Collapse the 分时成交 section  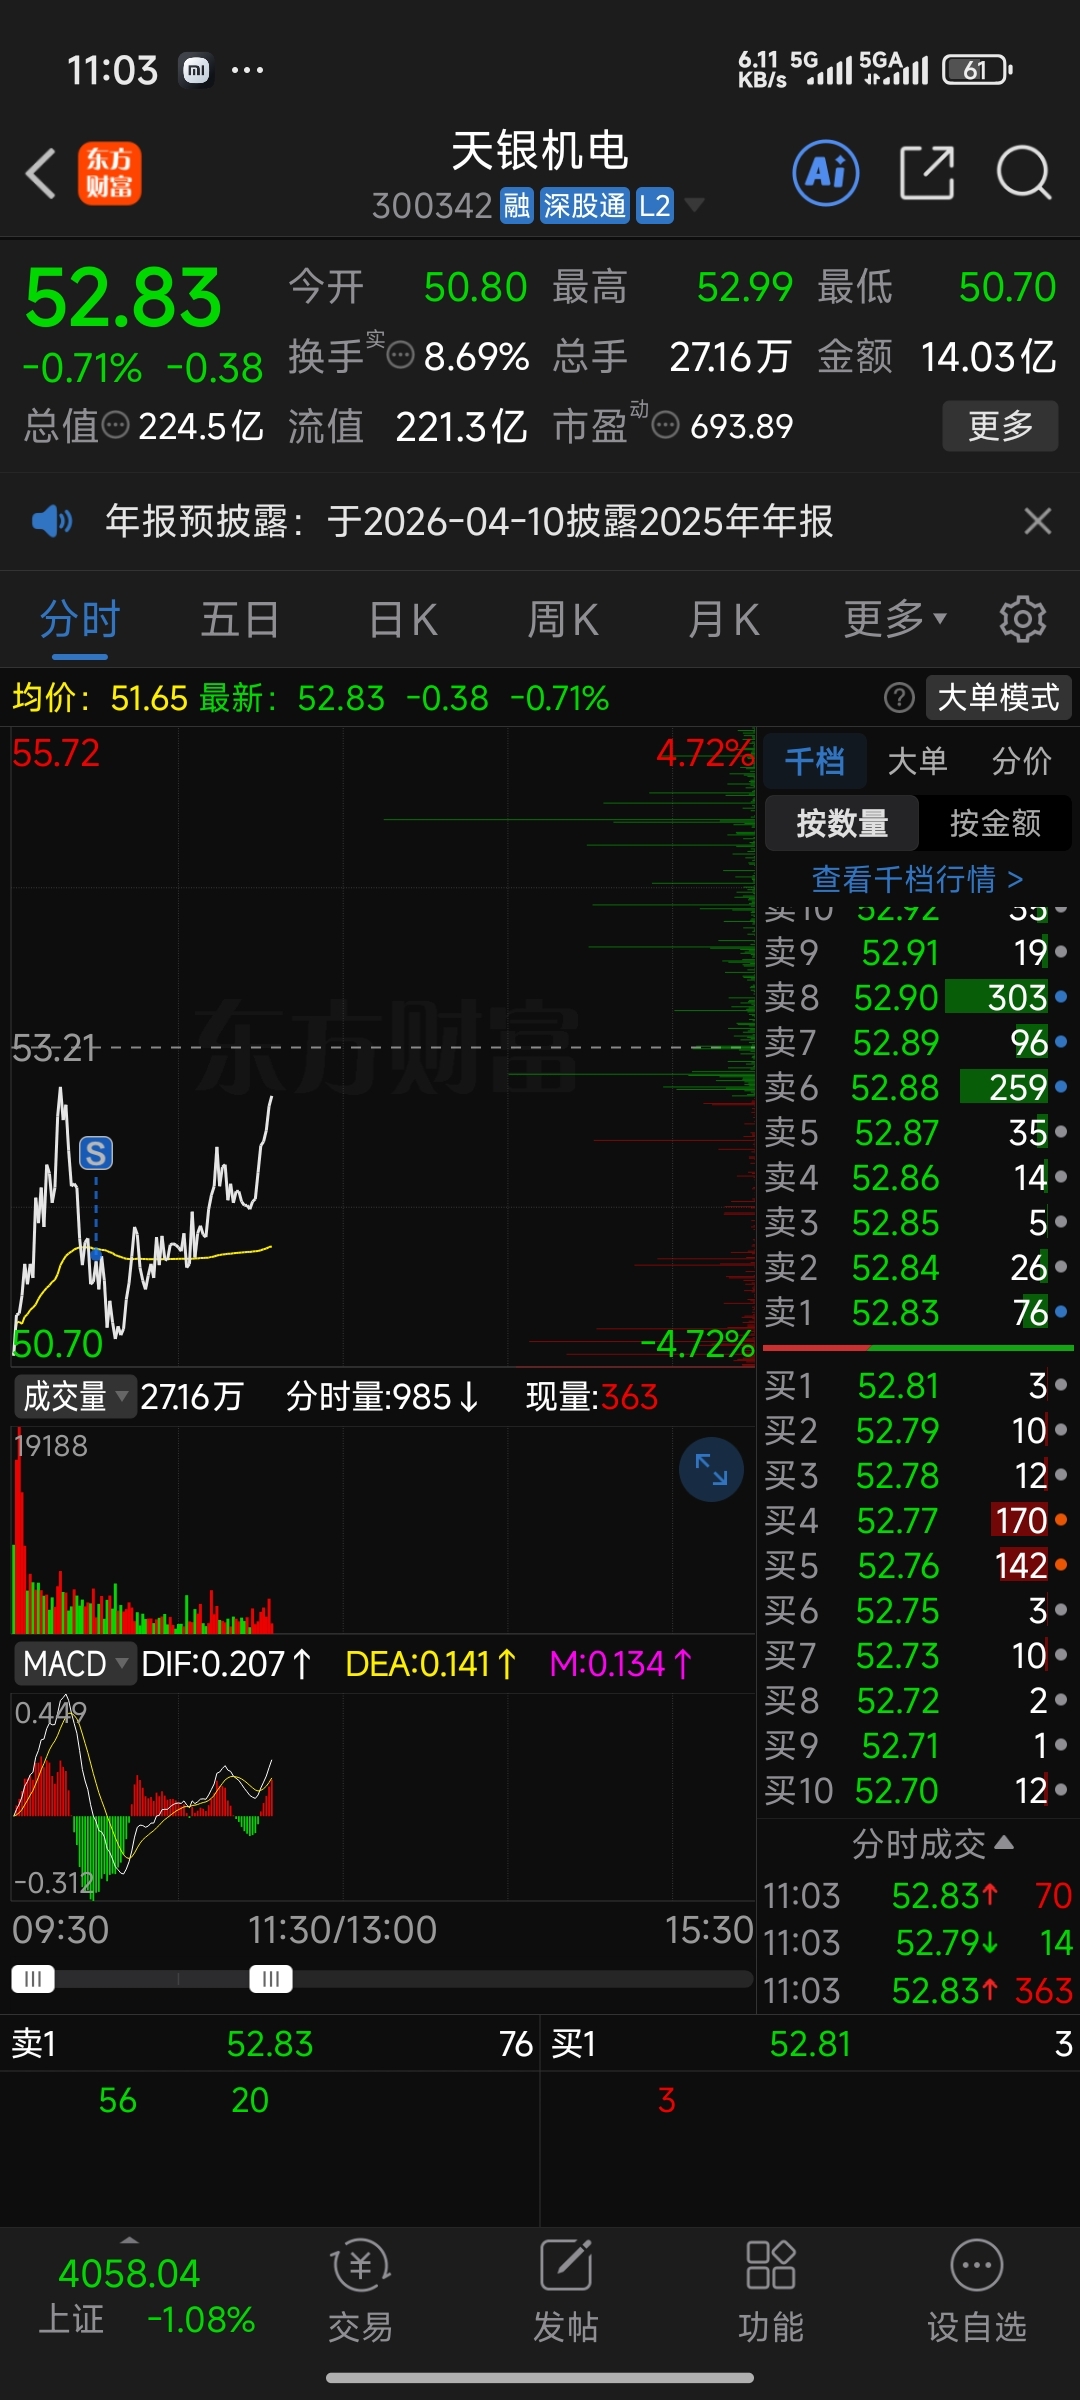coord(933,1844)
